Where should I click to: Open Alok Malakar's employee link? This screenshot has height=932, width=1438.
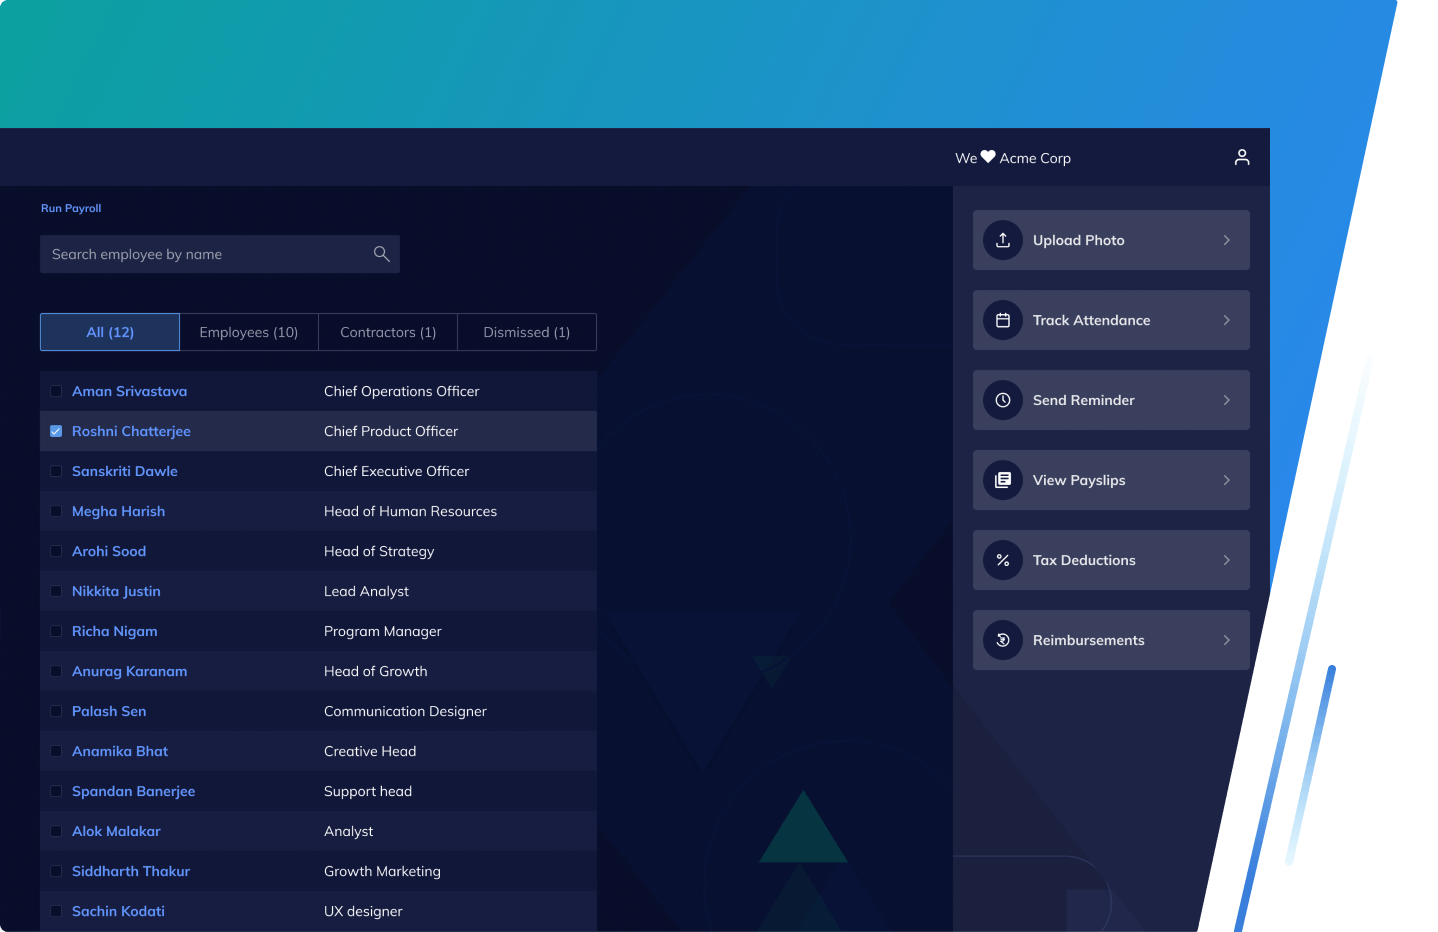[116, 831]
